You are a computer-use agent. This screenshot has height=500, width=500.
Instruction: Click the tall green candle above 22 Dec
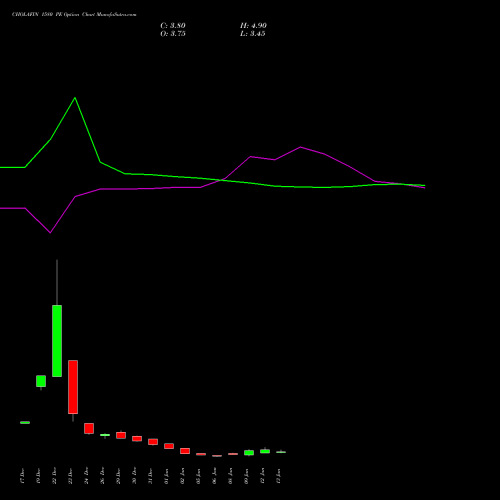[x=57, y=341]
